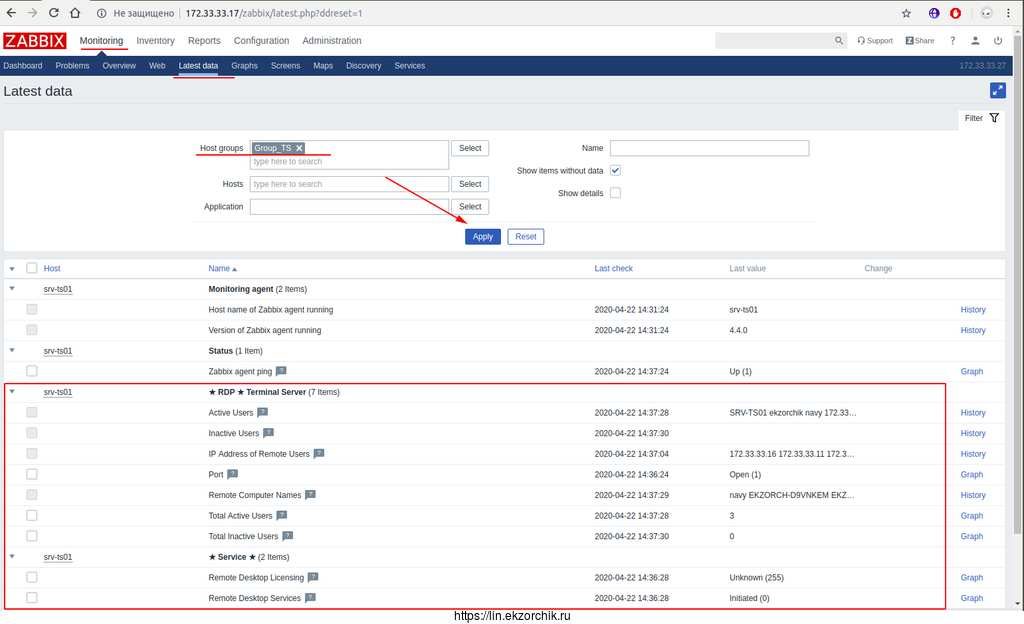
Task: Check the Zabbix agent ping row checkbox
Action: click(x=32, y=371)
